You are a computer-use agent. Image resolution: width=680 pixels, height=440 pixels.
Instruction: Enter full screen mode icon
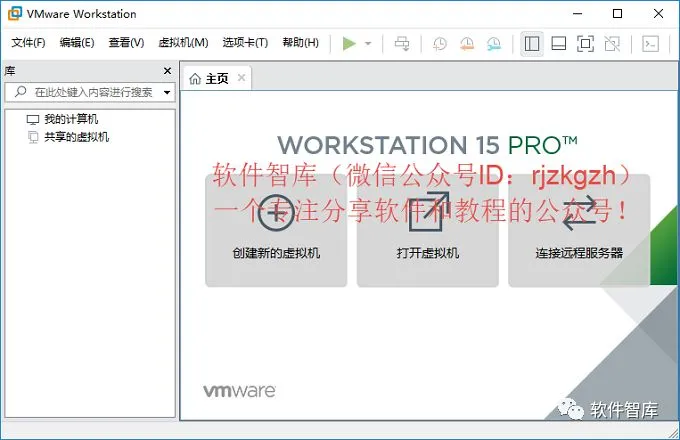tap(585, 43)
